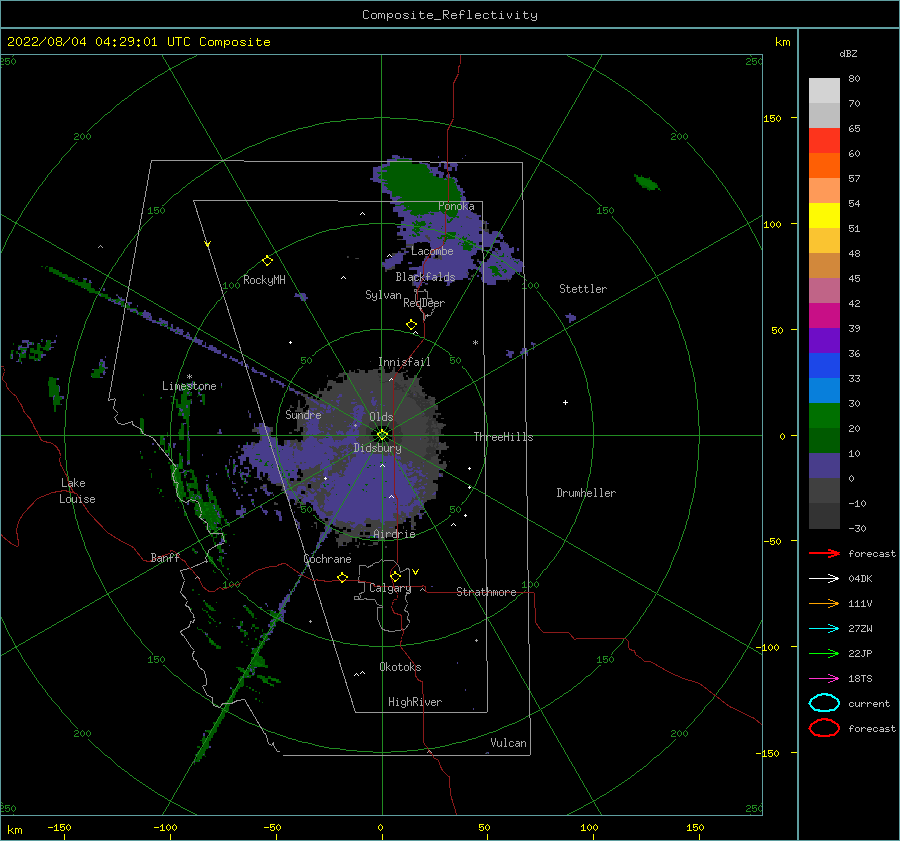Click the Limestone label
The height and width of the screenshot is (841, 900).
189,386
